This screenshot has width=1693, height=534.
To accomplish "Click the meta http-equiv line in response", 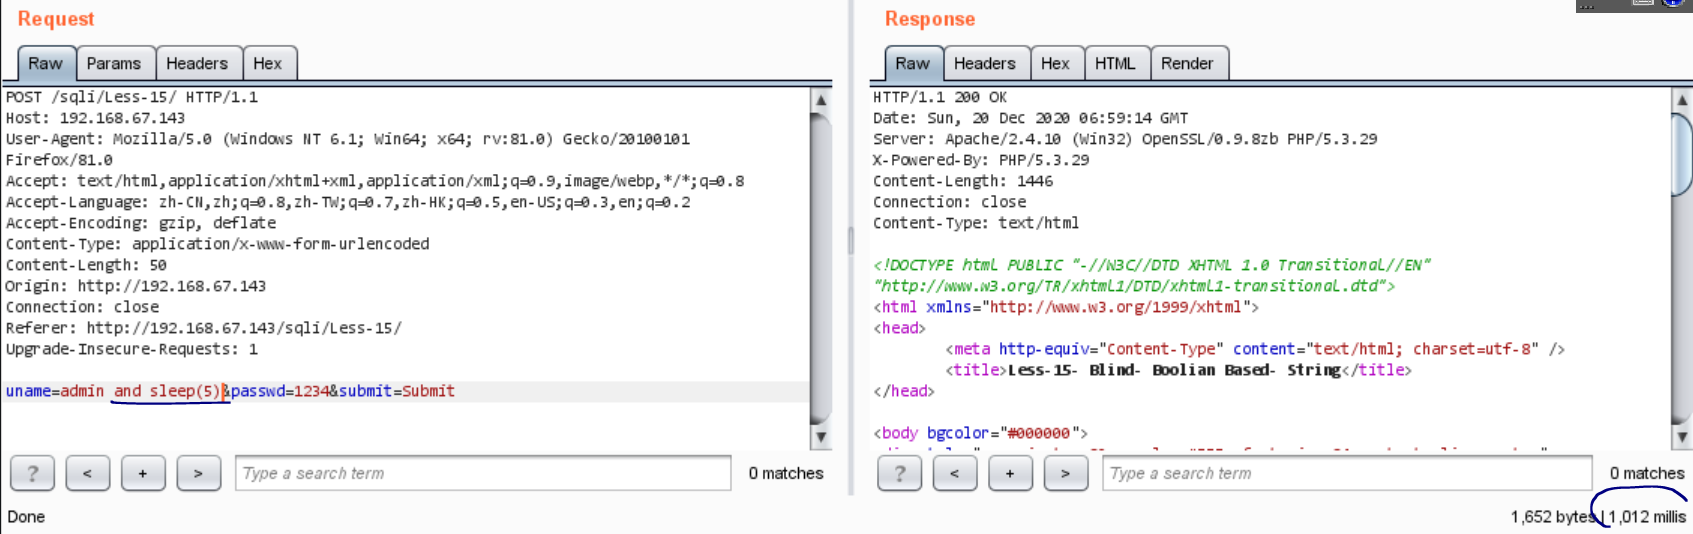I will [1255, 349].
